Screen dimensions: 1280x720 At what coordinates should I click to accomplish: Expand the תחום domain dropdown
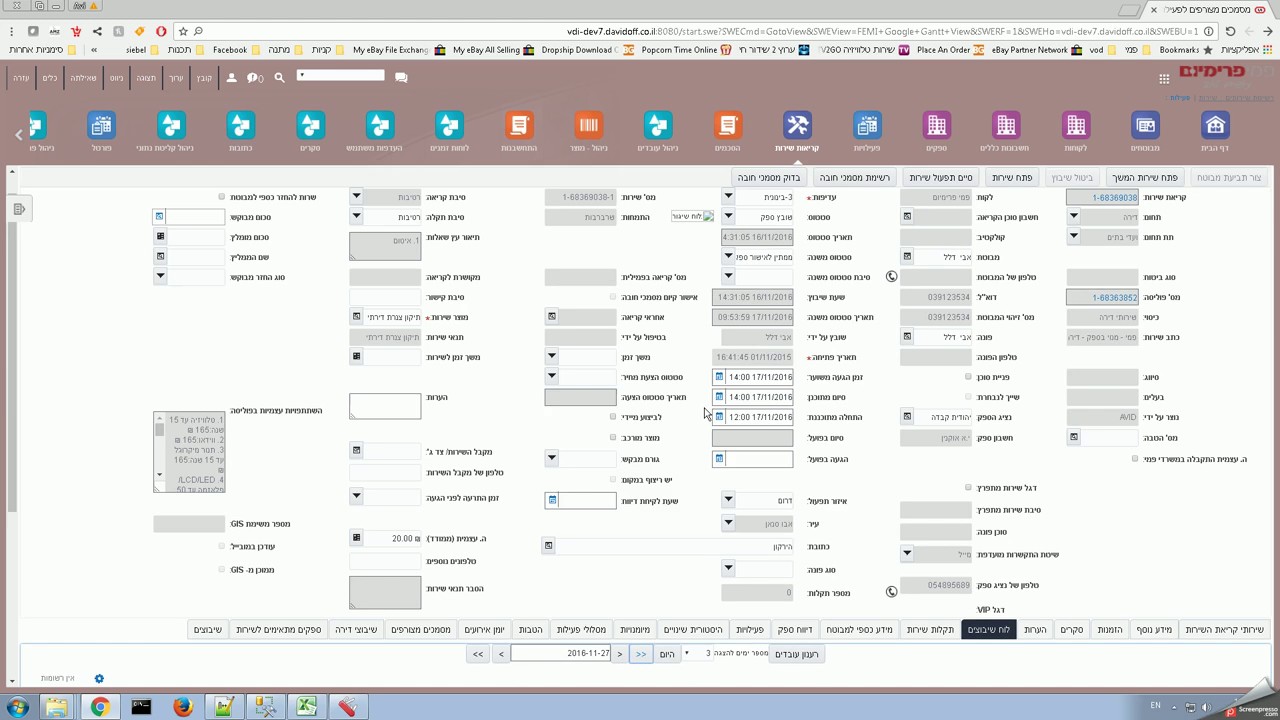1073,216
